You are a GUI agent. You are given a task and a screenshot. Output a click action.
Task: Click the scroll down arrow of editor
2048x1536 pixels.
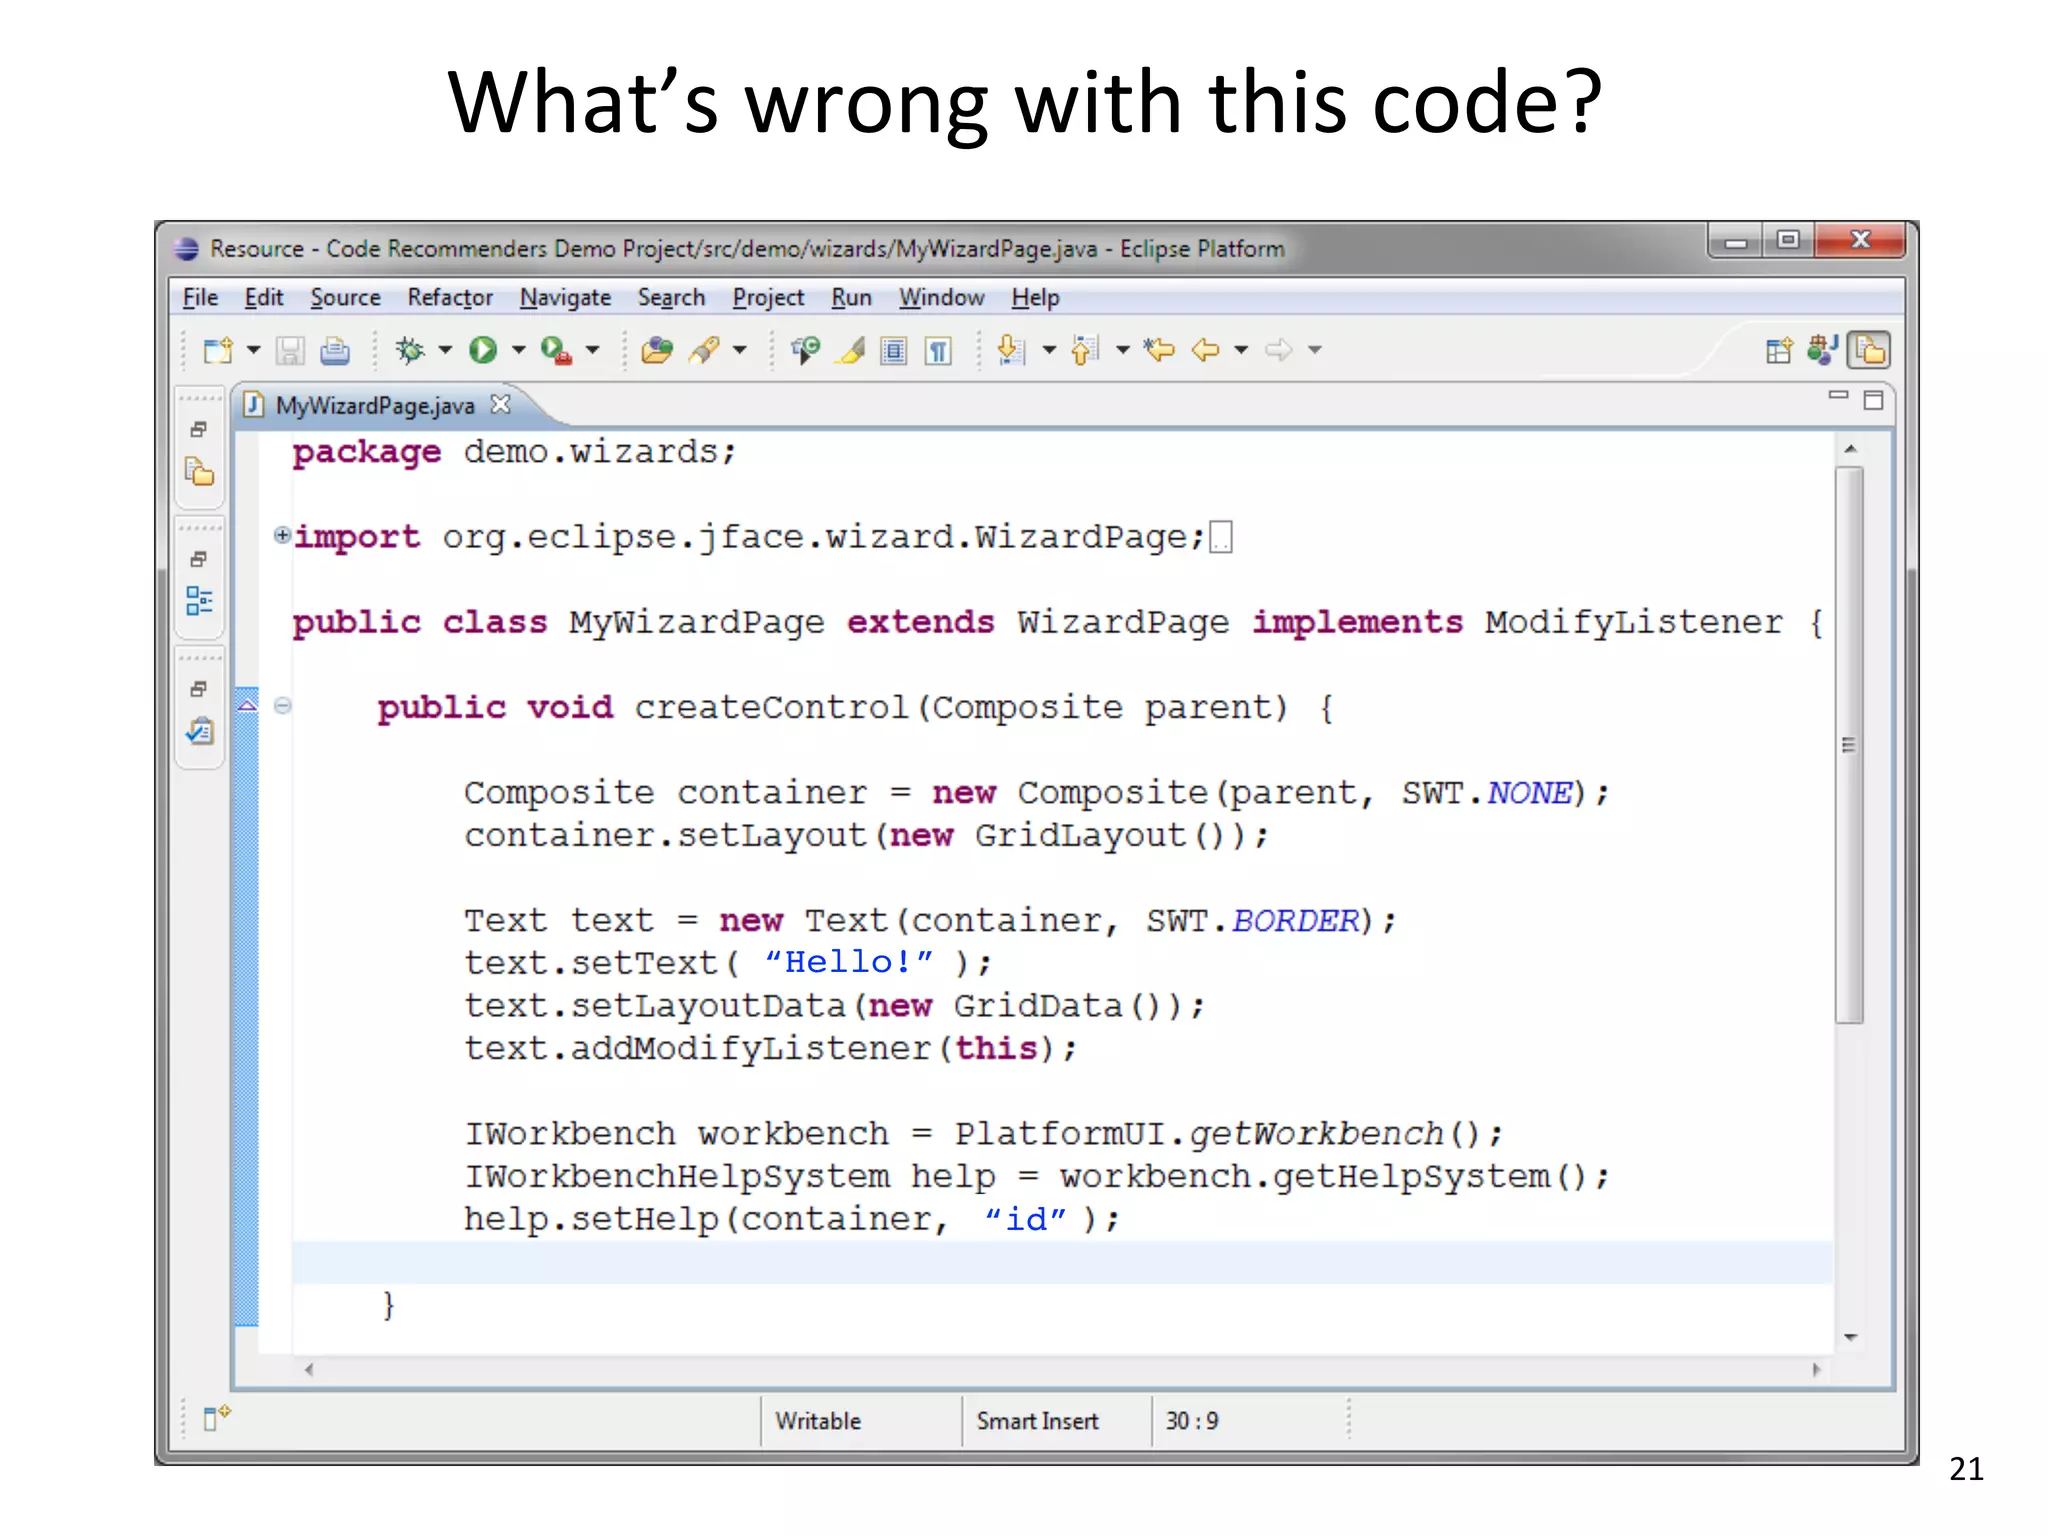[1851, 1337]
